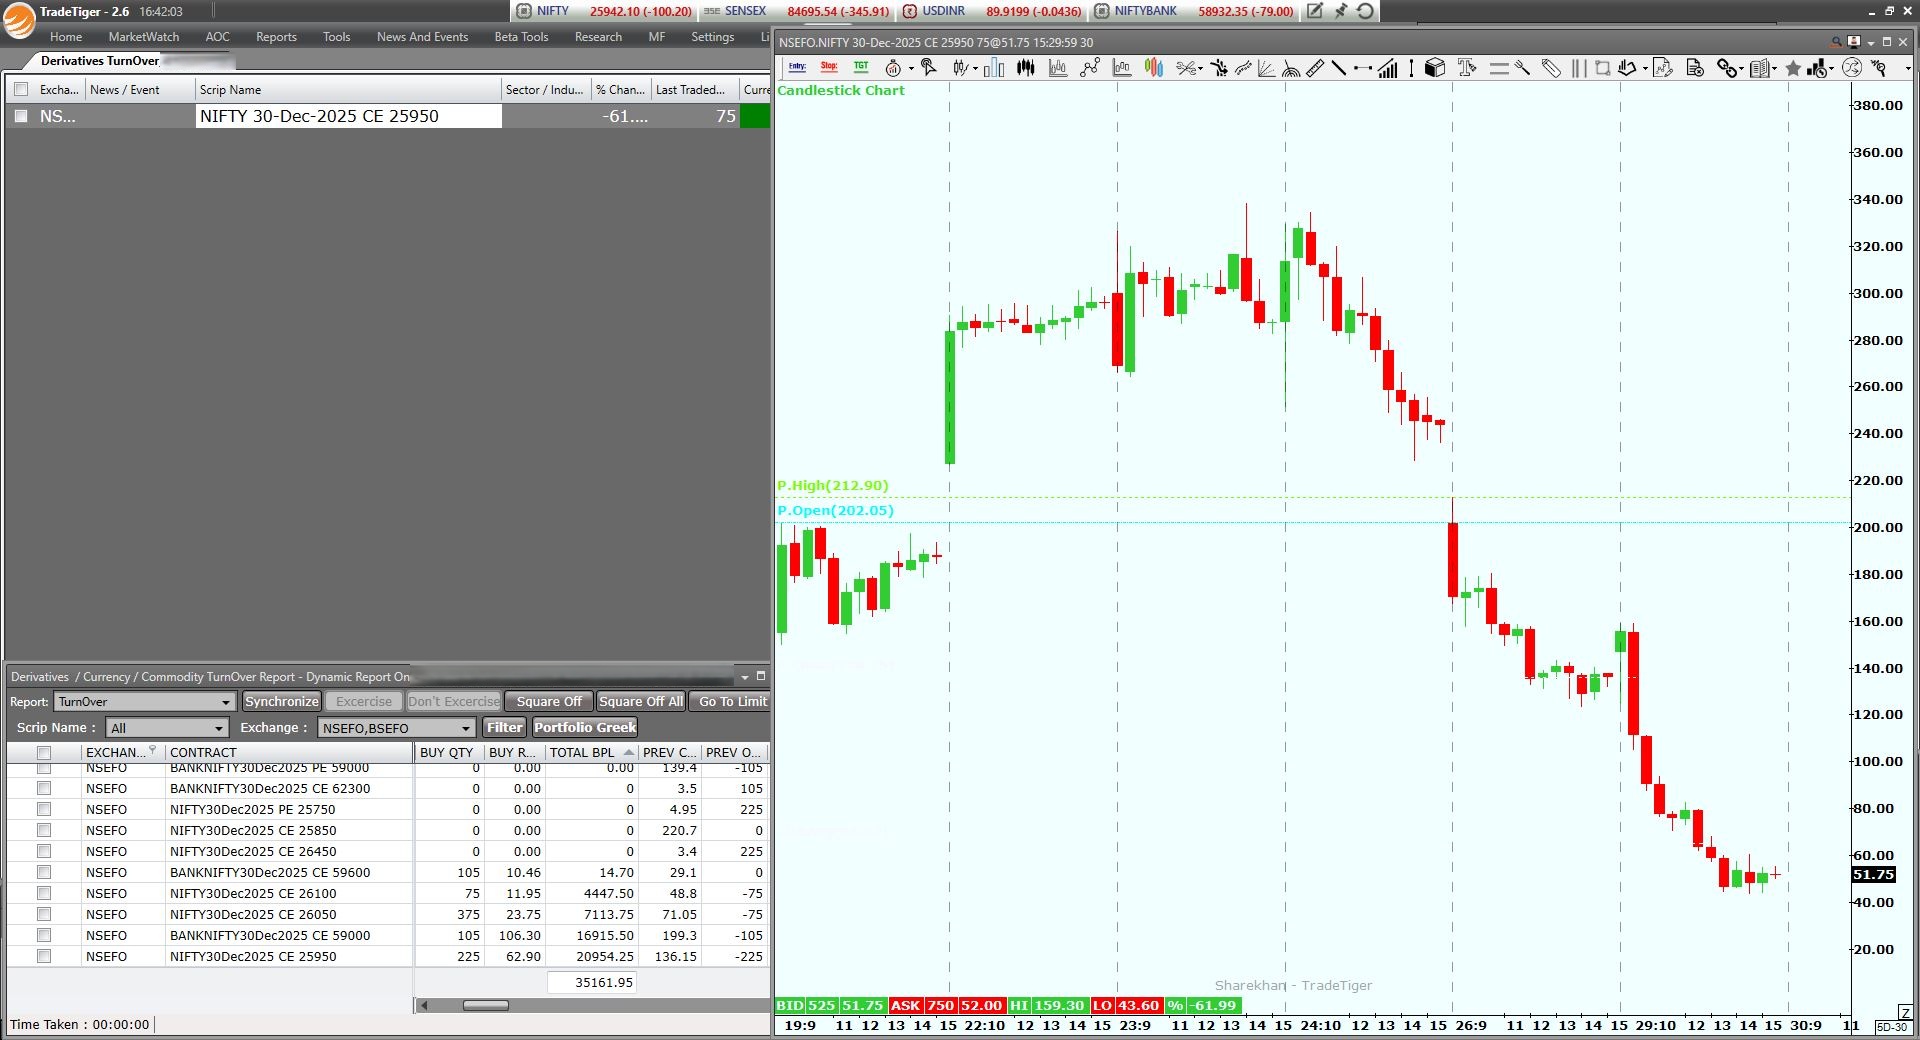Open the Research menu
1920x1040 pixels.
pos(598,37)
